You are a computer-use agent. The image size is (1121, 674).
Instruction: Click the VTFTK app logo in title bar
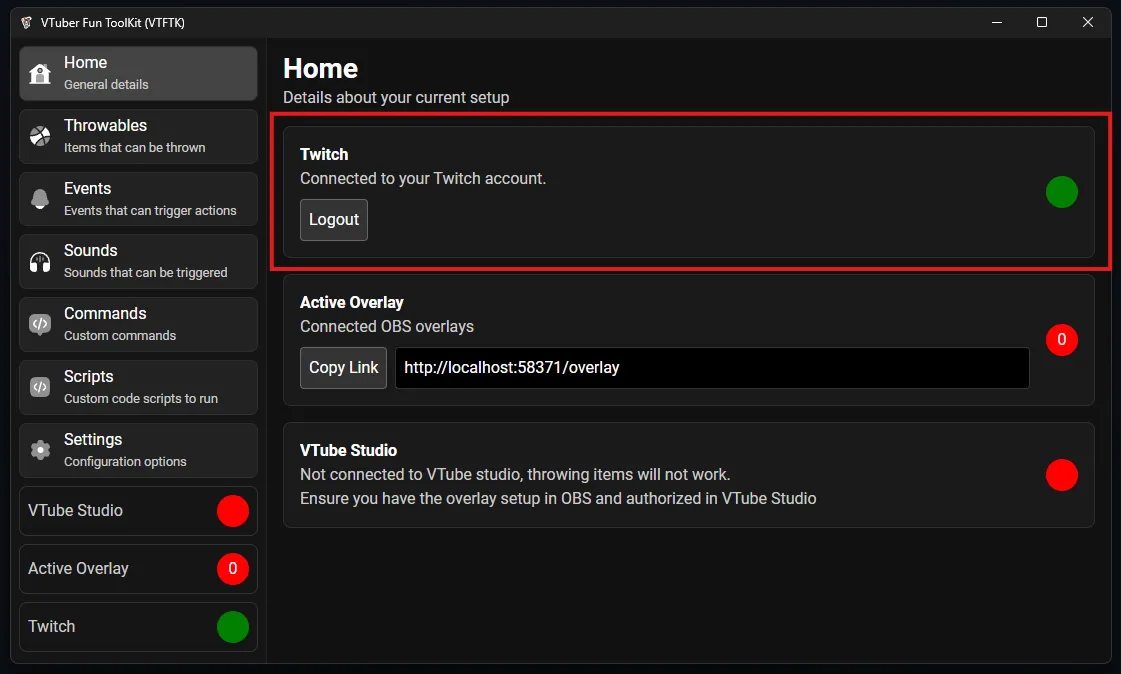point(26,23)
